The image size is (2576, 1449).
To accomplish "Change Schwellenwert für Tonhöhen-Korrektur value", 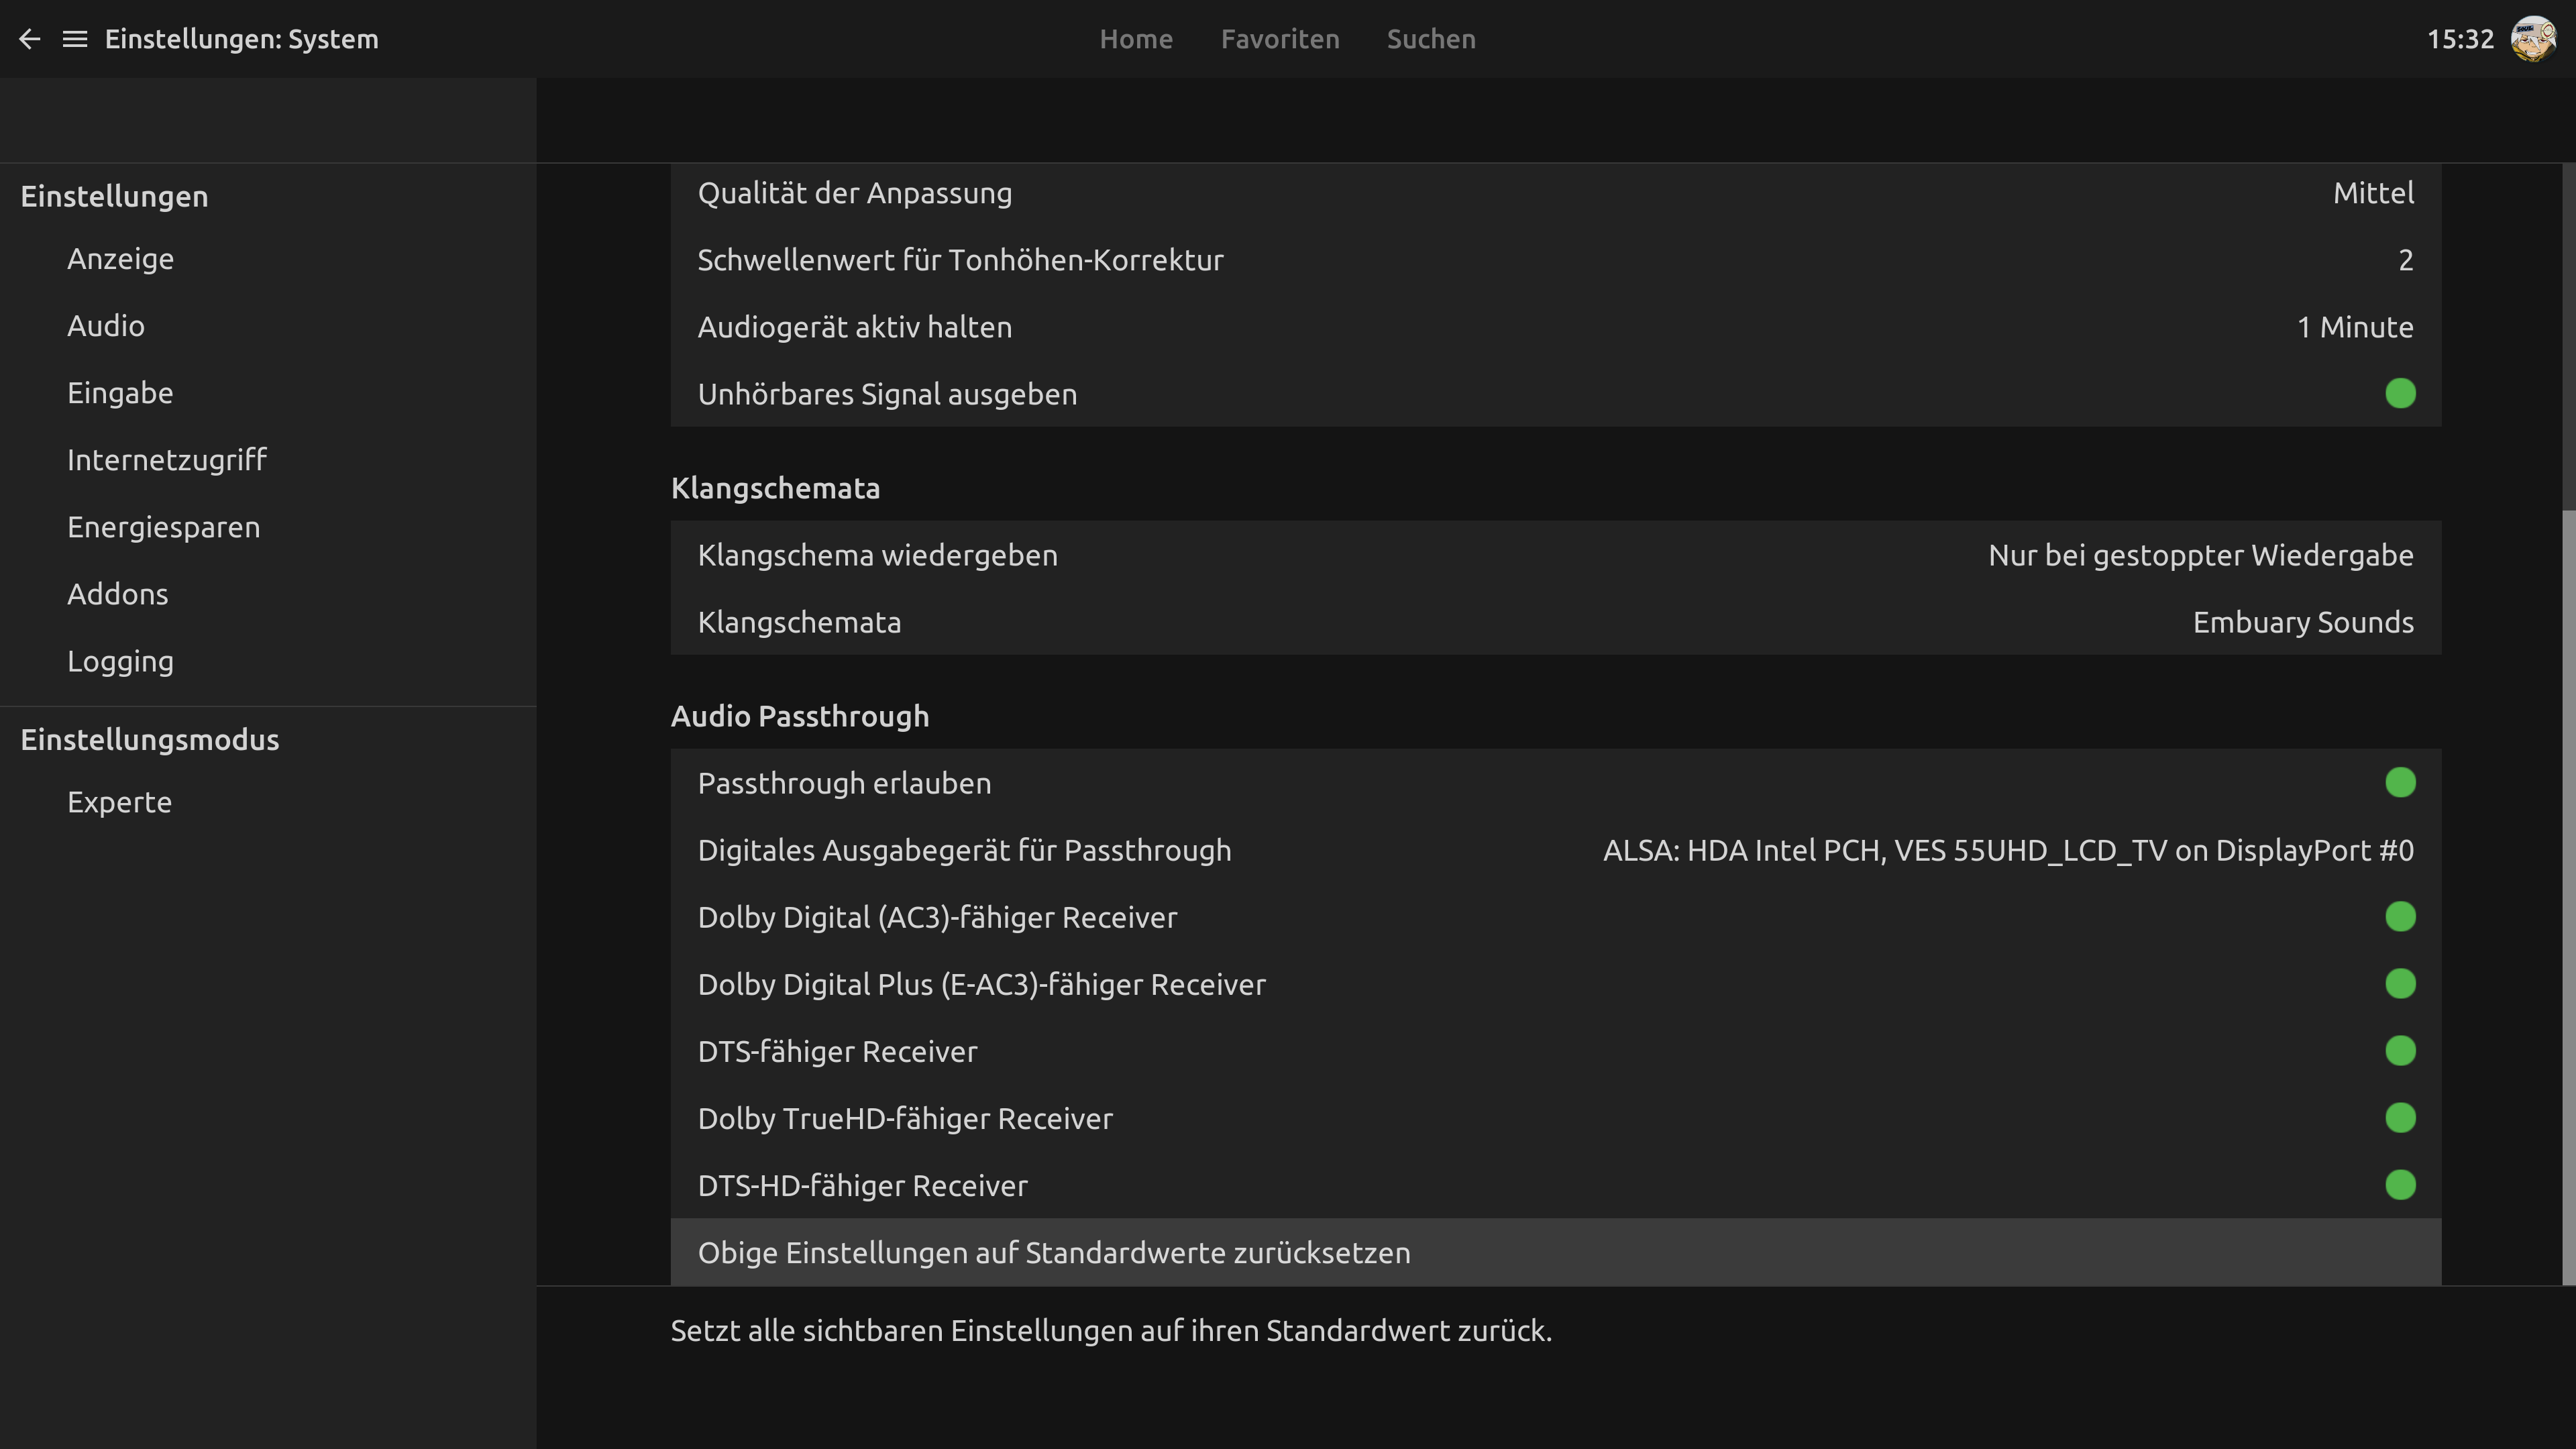I will point(1556,260).
